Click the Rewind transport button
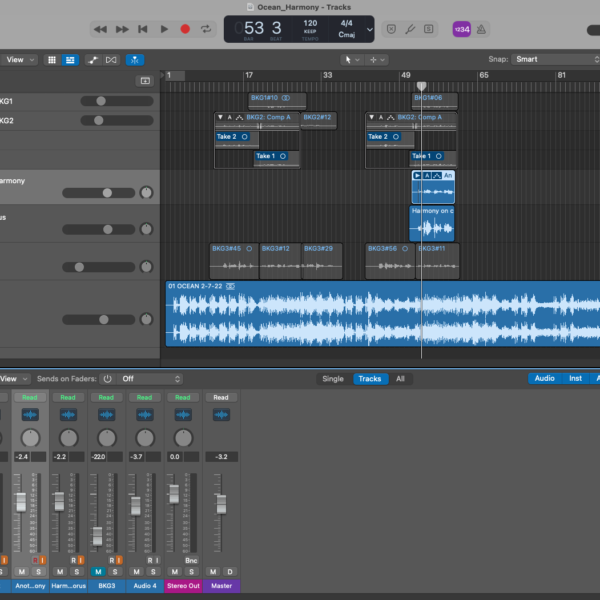The height and width of the screenshot is (600, 600). point(100,29)
